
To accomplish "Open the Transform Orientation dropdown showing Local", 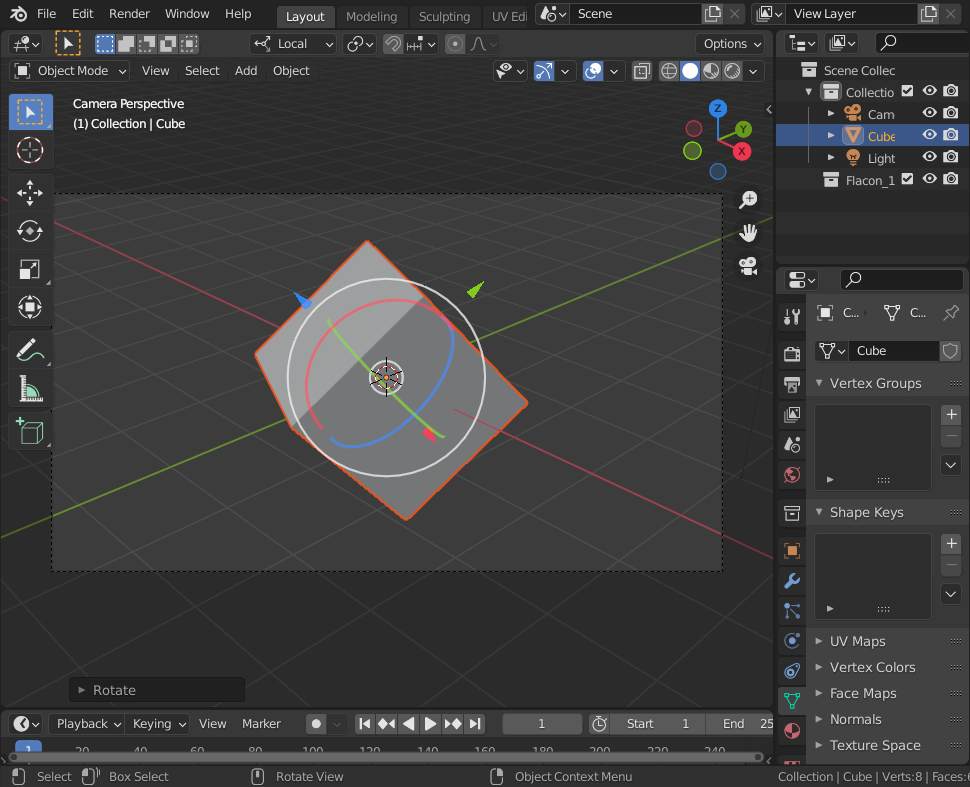I will coord(293,43).
